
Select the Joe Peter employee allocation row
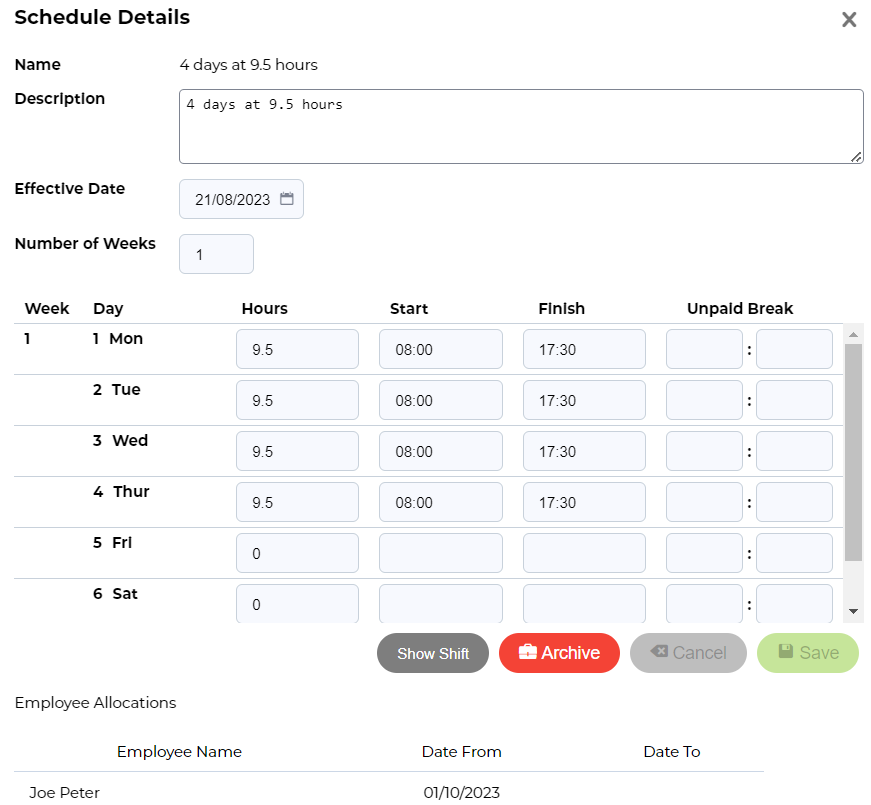tap(389, 793)
